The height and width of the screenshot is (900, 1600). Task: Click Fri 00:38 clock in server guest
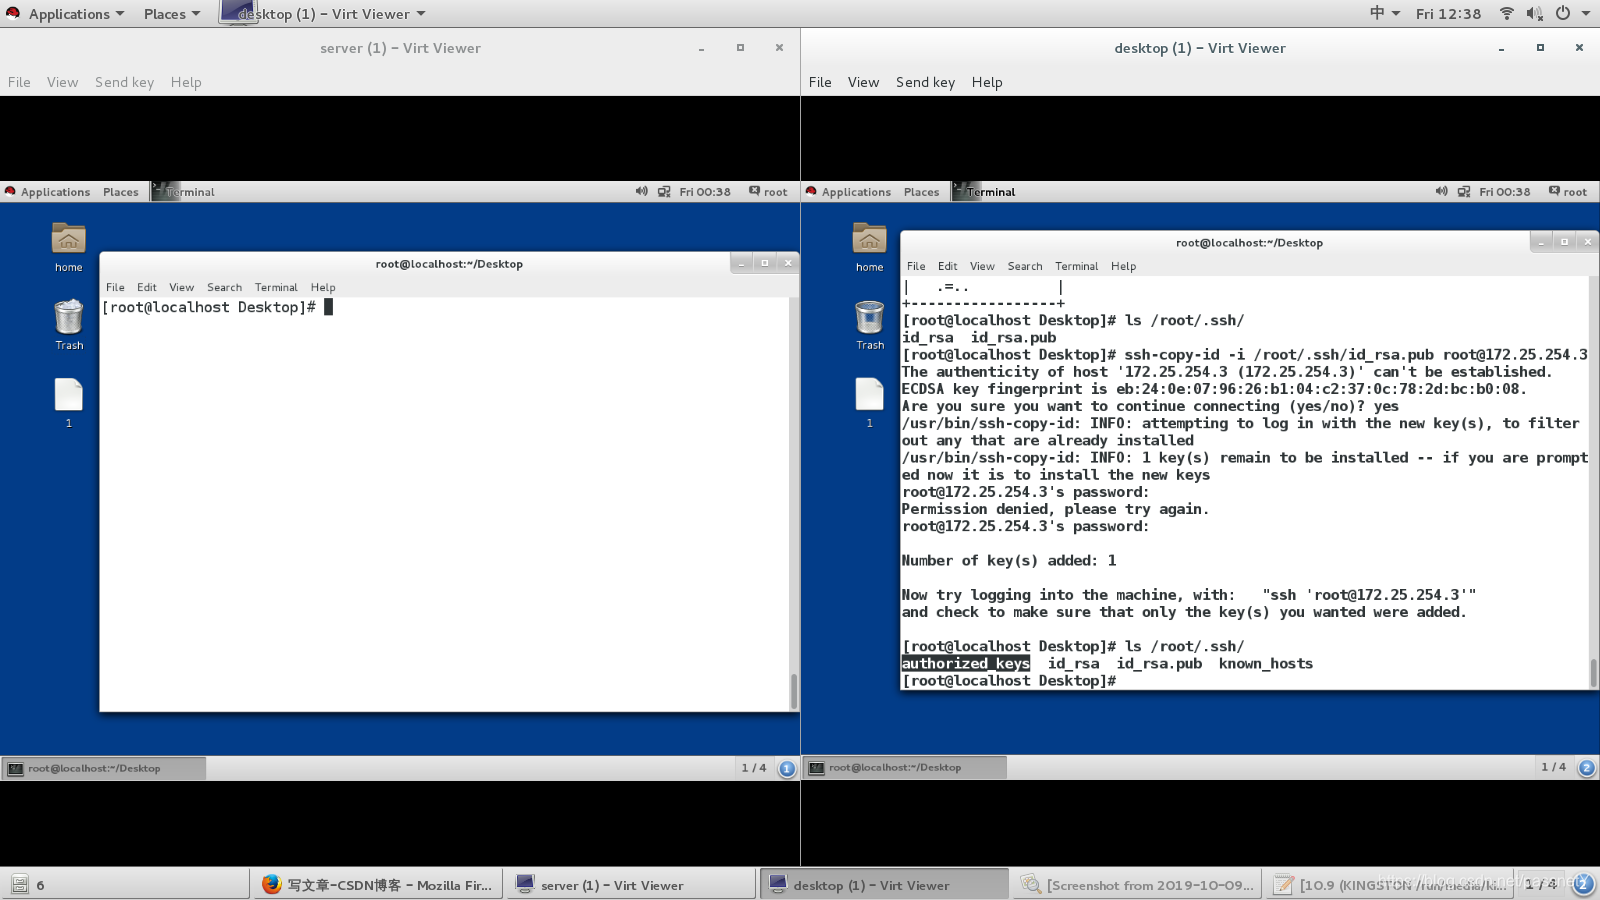(705, 192)
